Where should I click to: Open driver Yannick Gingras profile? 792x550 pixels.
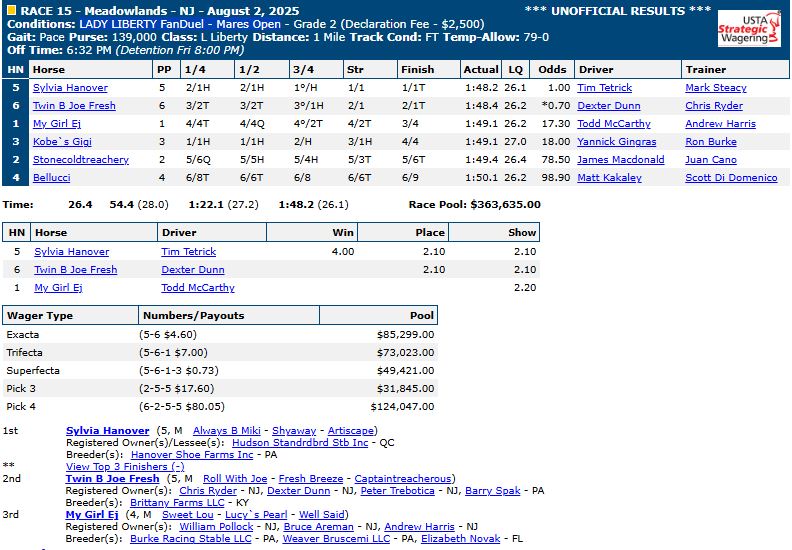coord(617,142)
